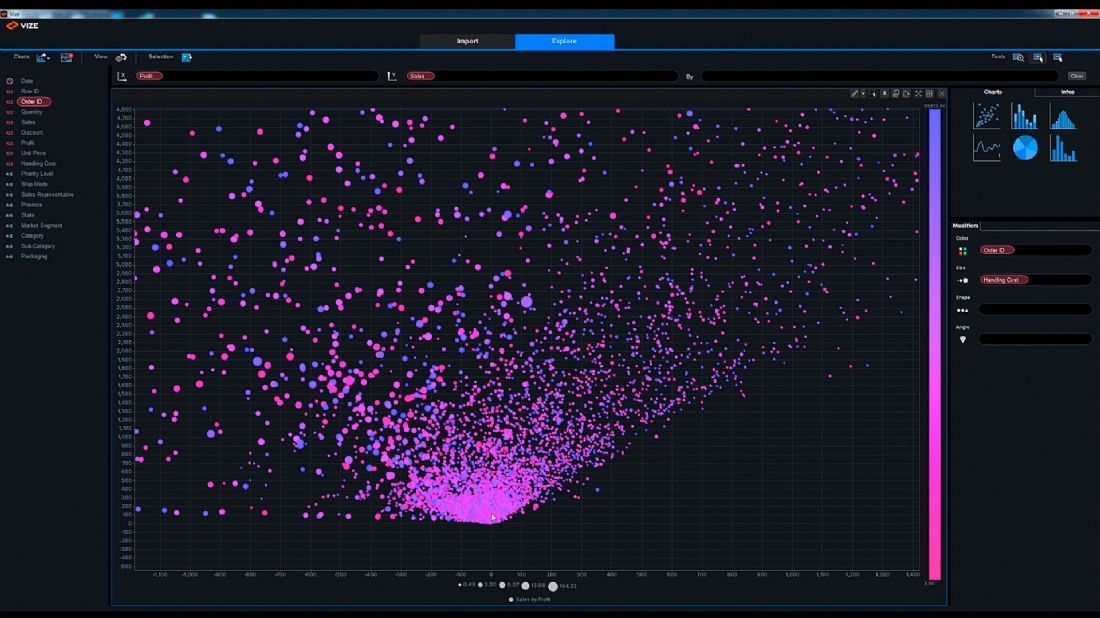This screenshot has width=1100, height=618.
Task: Activate the zoom magnifier tool in Tools
Action: point(1019,58)
